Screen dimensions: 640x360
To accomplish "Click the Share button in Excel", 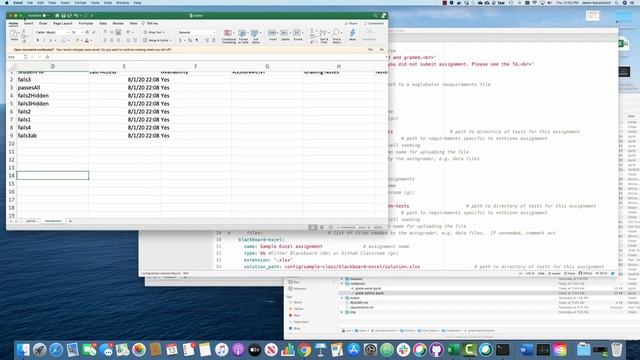I will [x=351, y=23].
